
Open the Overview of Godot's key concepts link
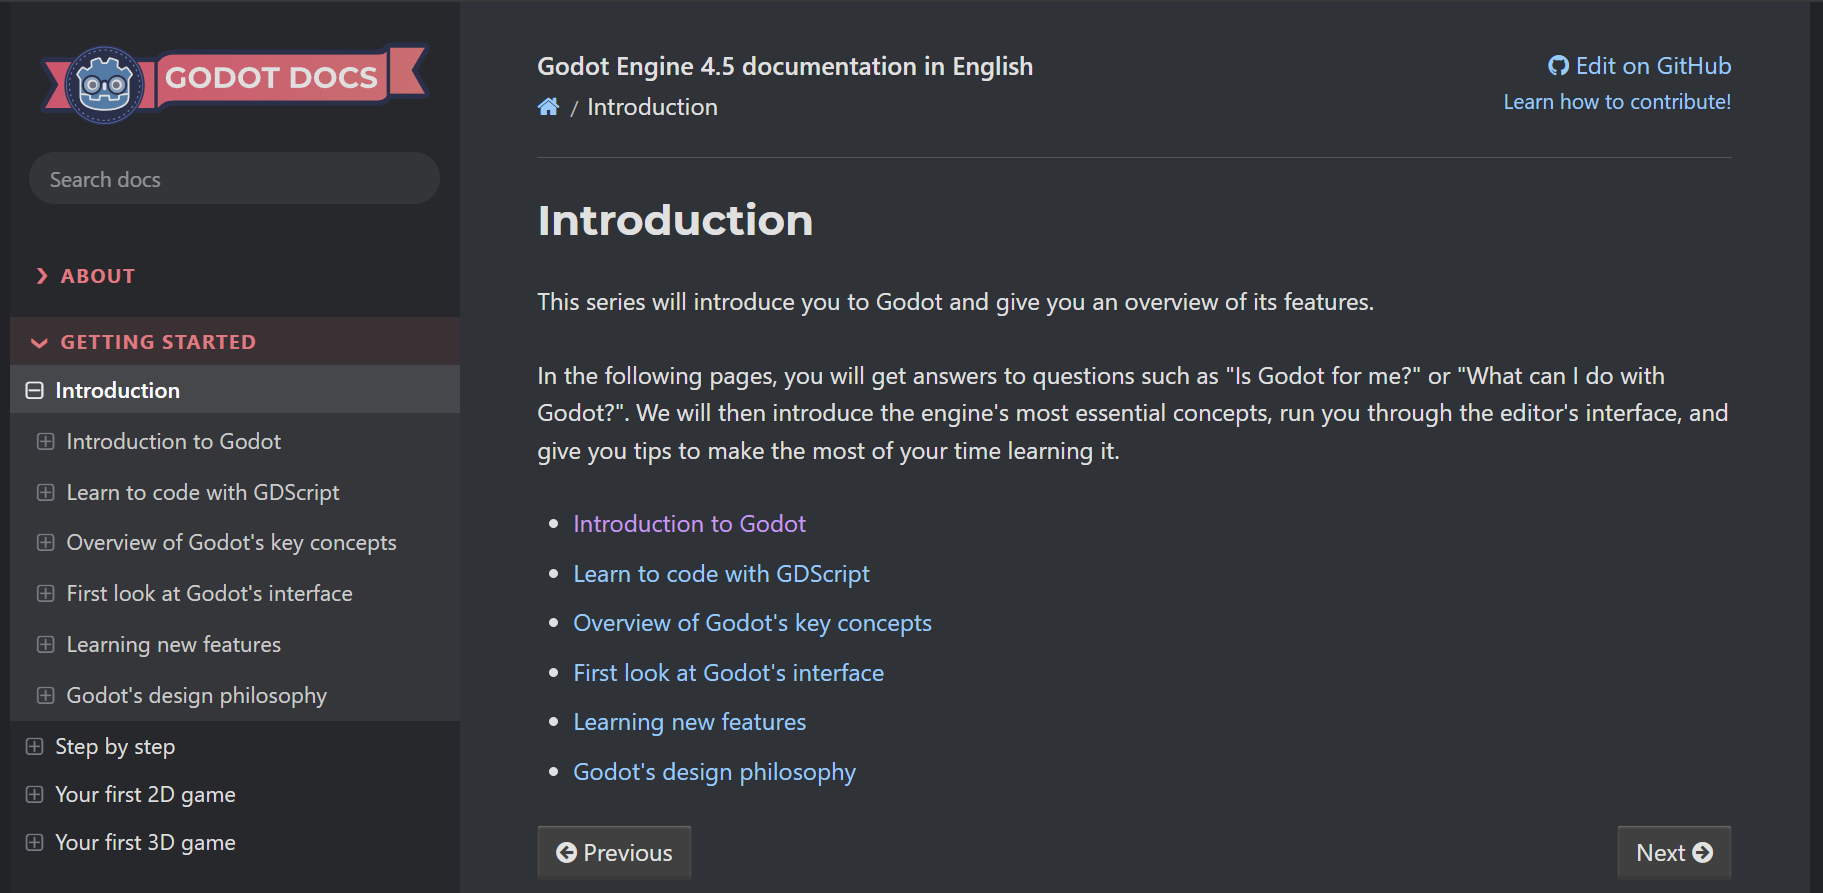(752, 623)
